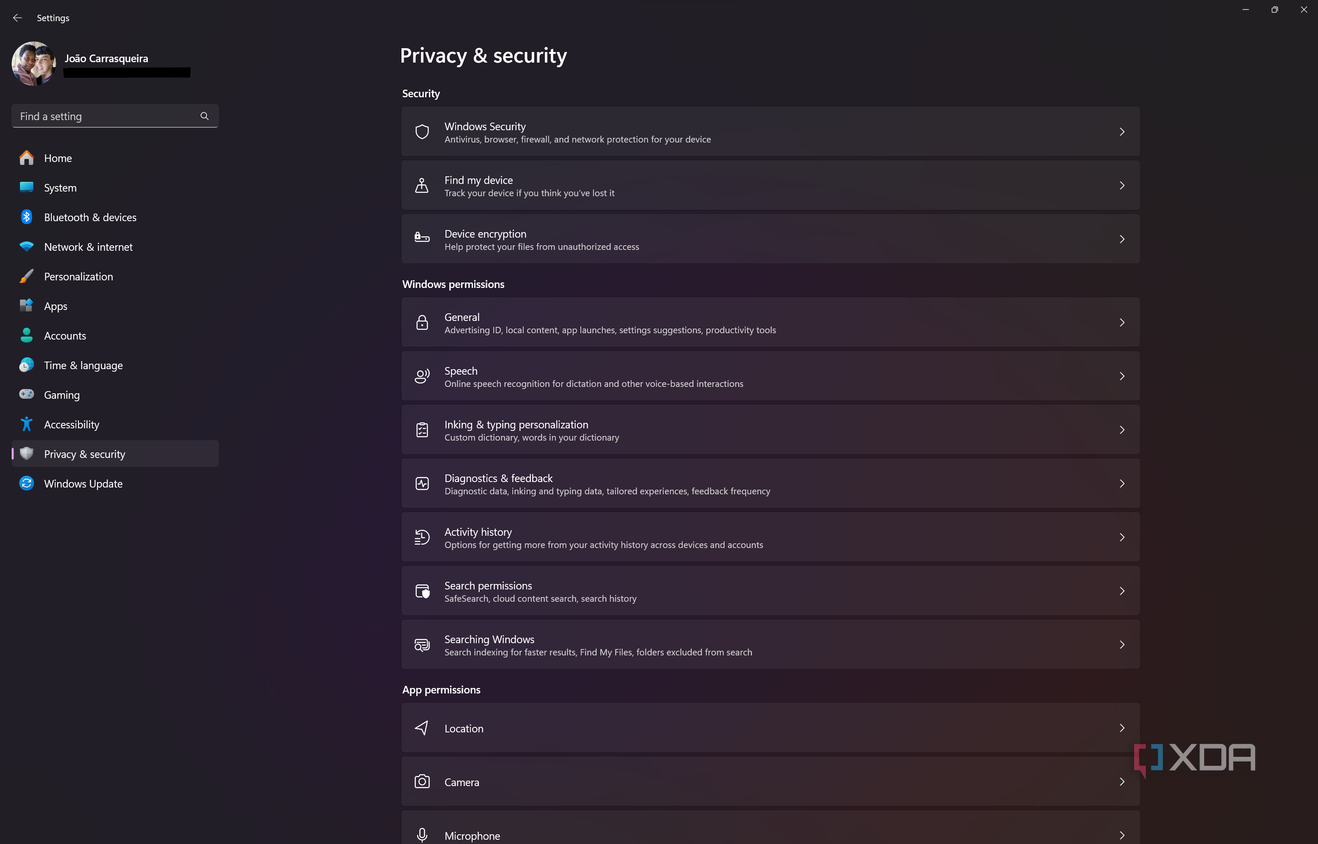This screenshot has height=844, width=1318.
Task: Click the Microphone icon in App permissions
Action: point(422,835)
